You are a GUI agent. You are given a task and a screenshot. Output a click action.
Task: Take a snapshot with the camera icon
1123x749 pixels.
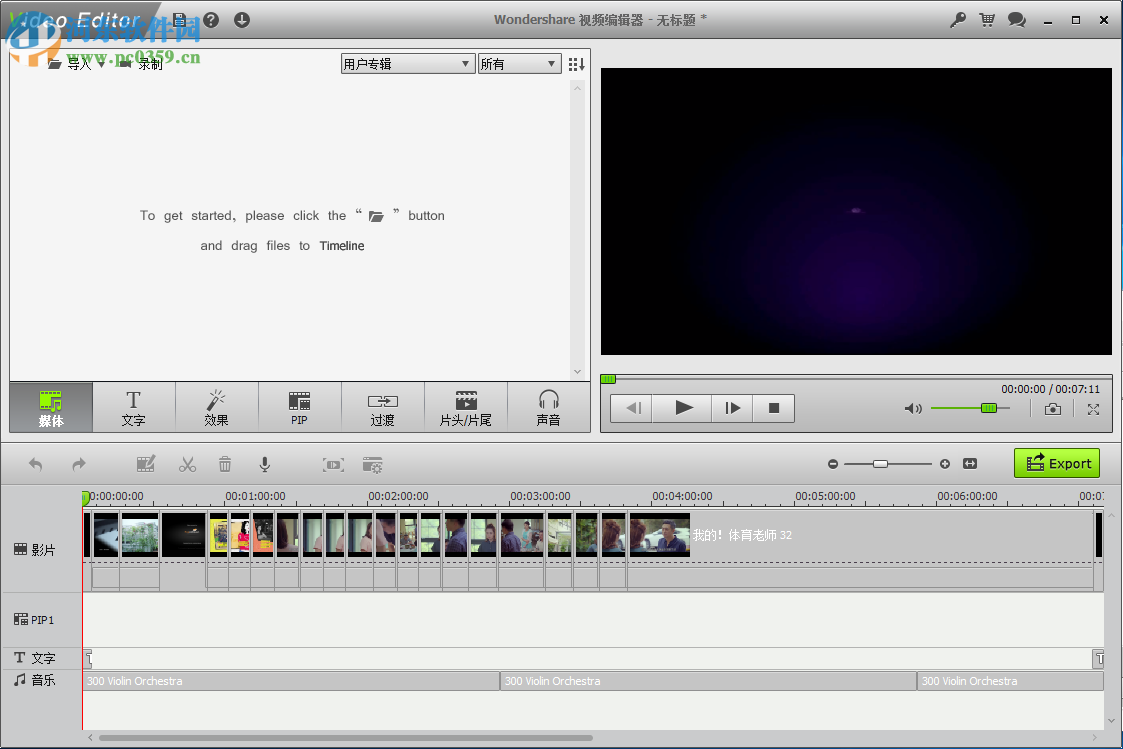tap(1052, 408)
